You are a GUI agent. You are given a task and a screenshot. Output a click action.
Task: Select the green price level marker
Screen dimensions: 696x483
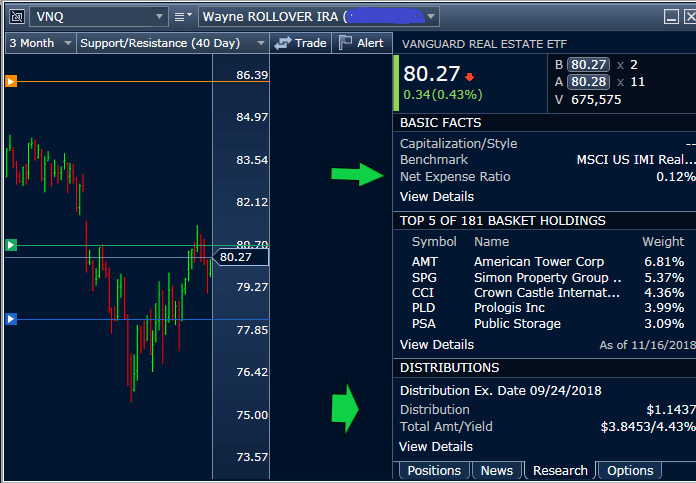coord(11,245)
